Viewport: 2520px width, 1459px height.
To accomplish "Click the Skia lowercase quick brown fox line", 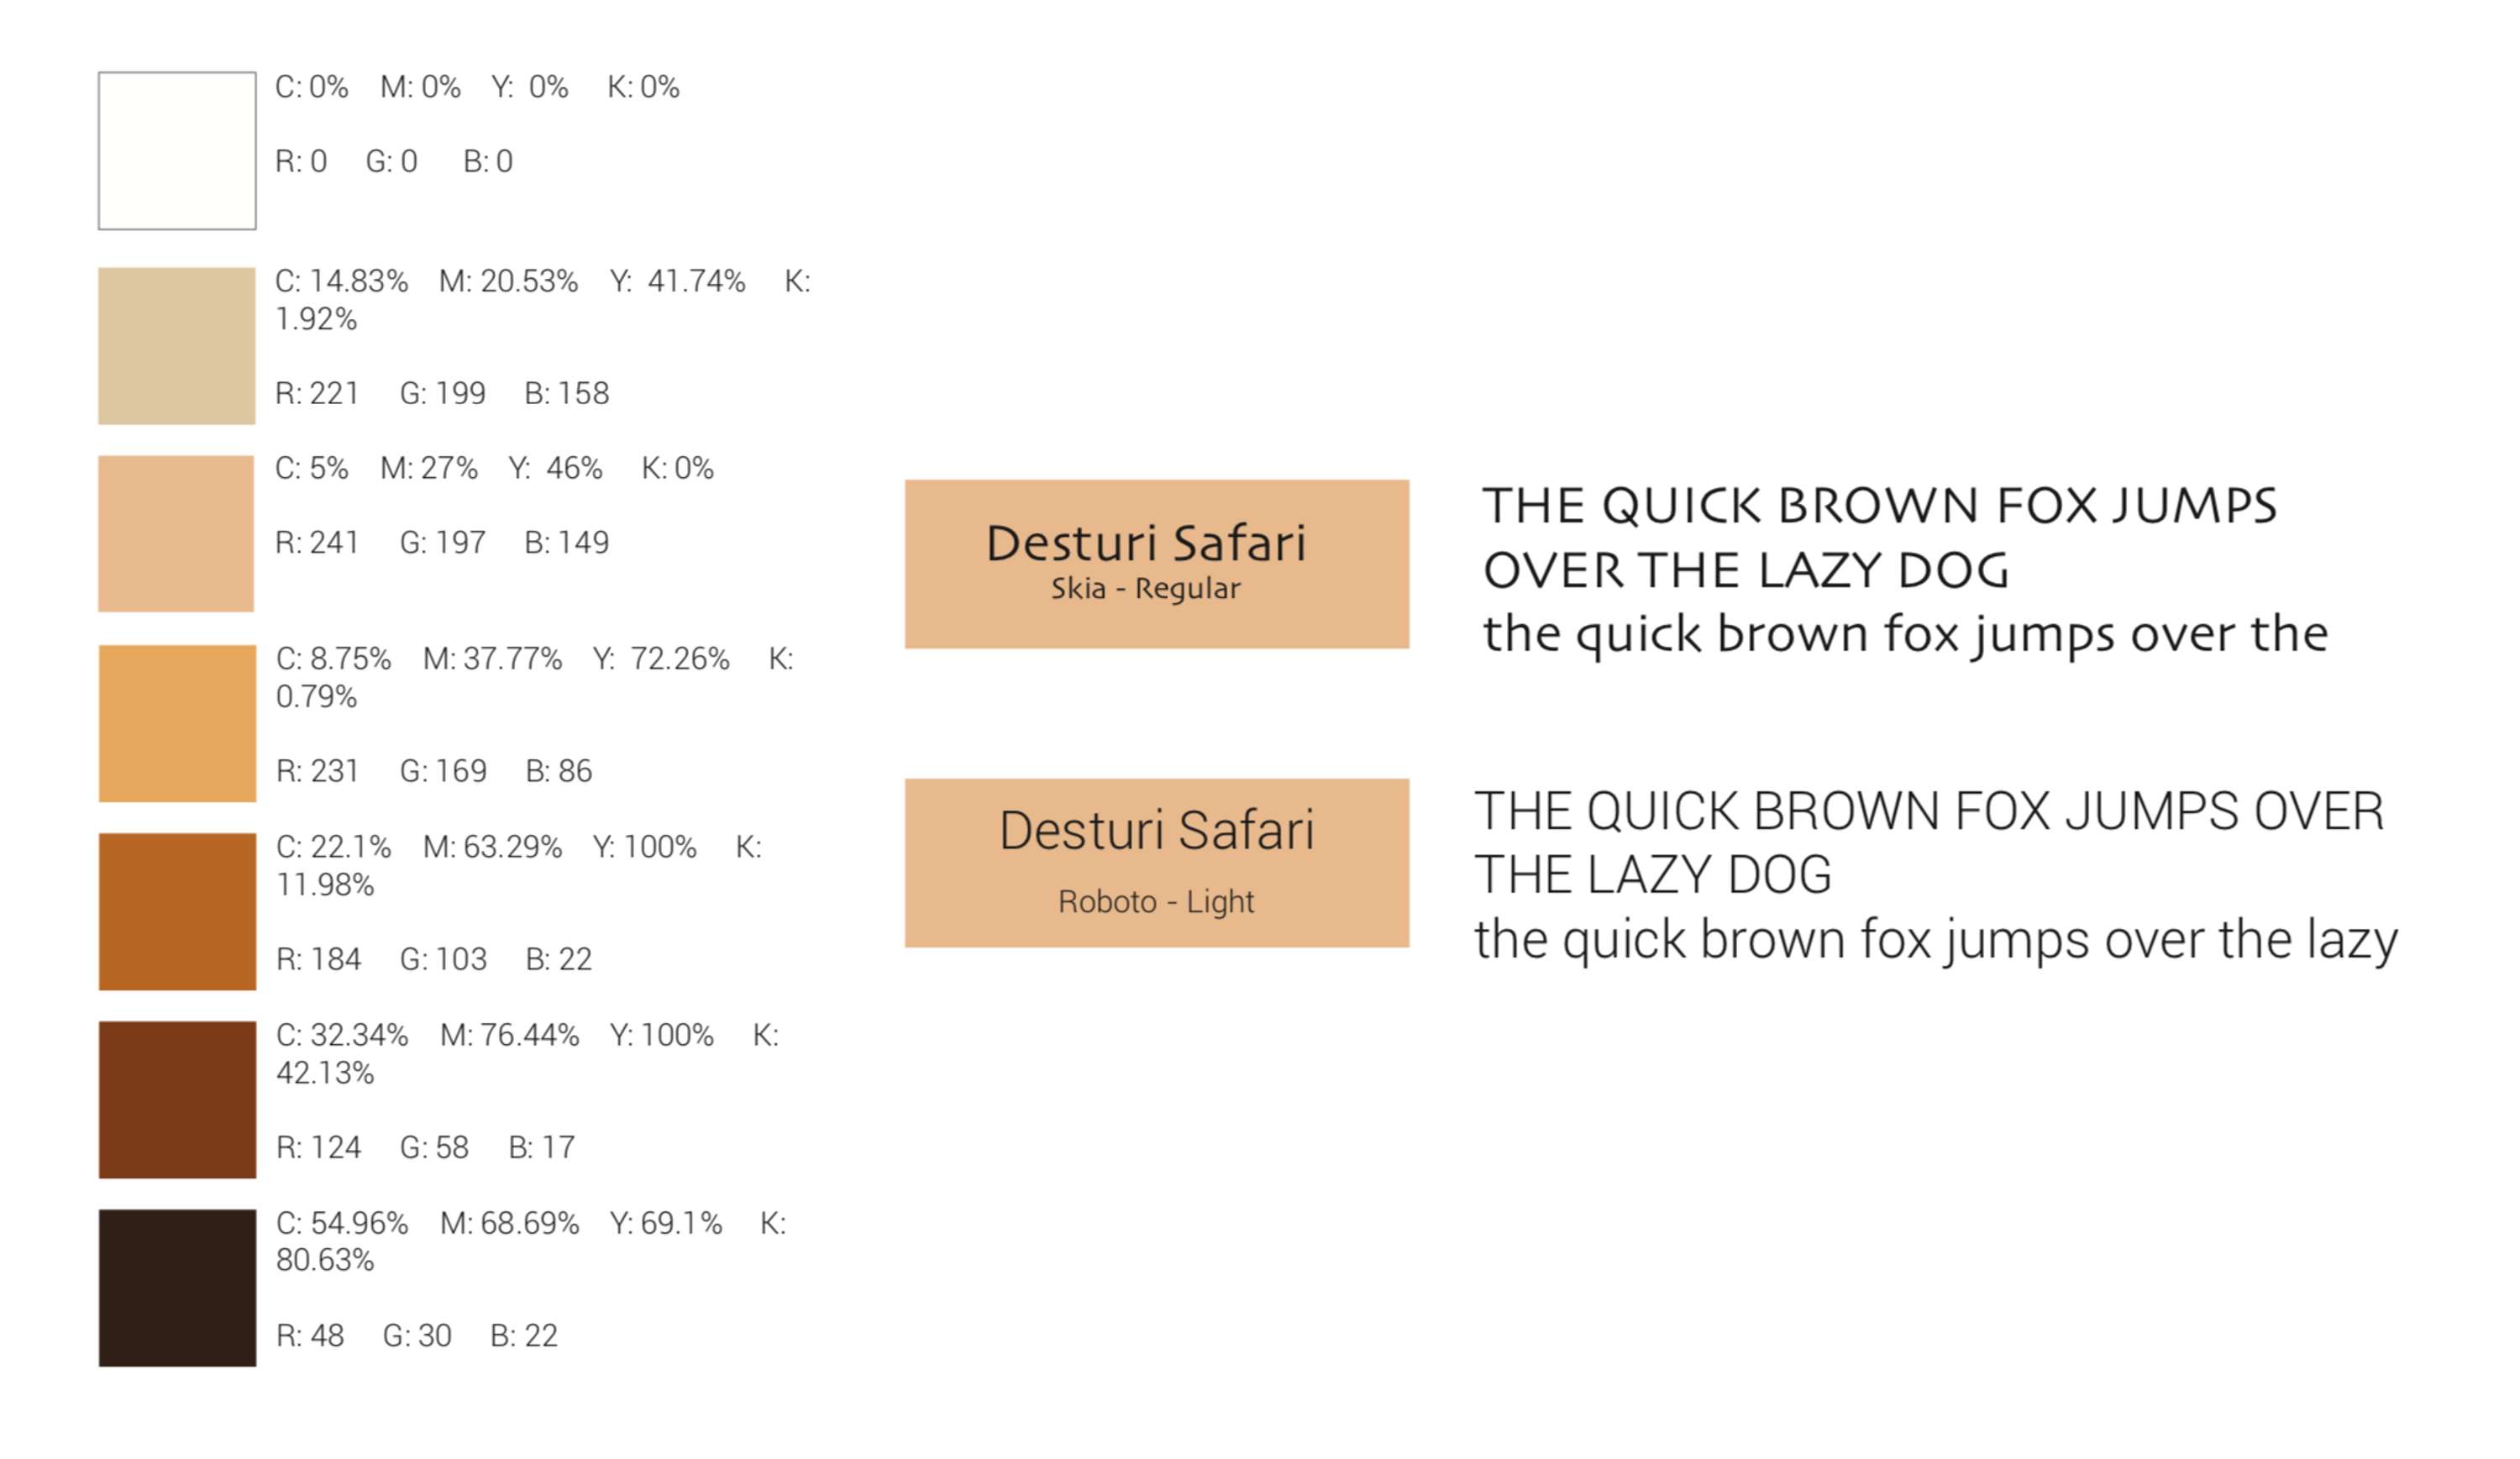I will click(x=1905, y=635).
